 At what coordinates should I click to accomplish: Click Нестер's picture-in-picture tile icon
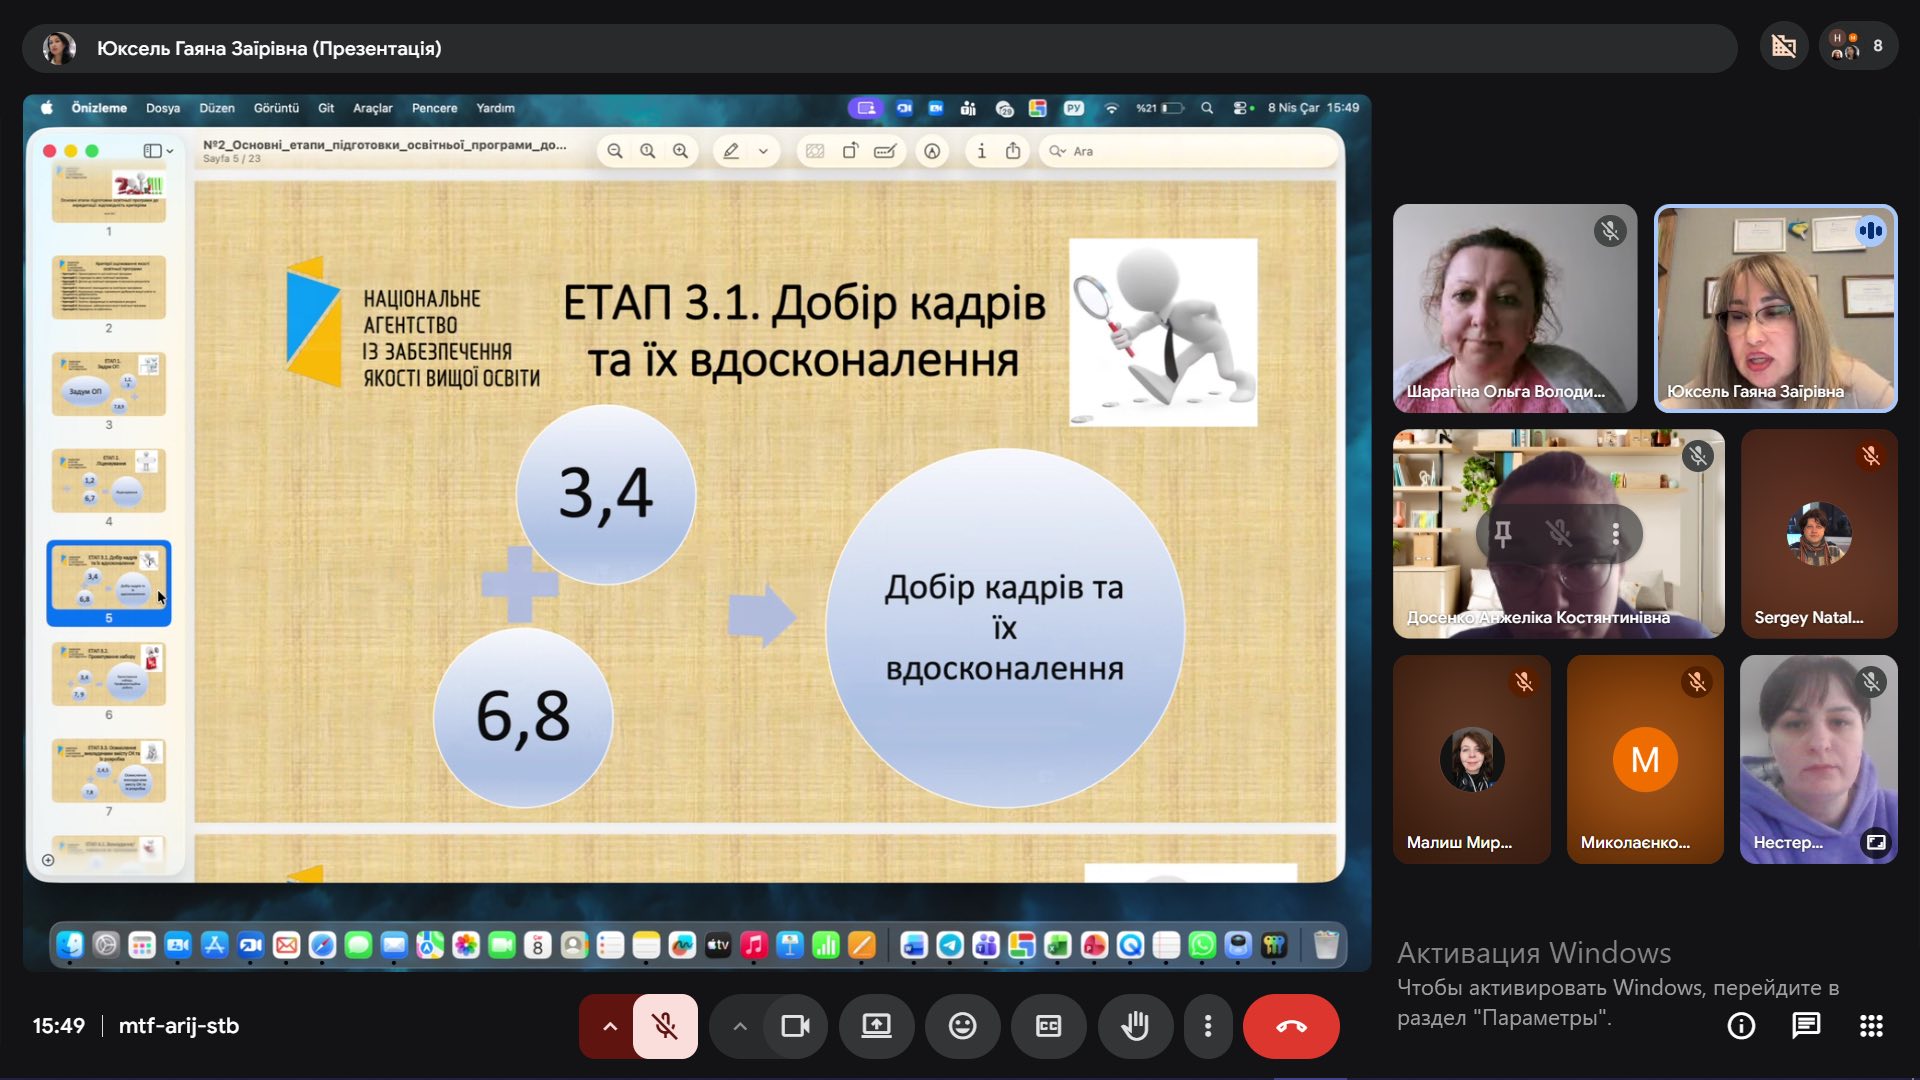point(1876,842)
